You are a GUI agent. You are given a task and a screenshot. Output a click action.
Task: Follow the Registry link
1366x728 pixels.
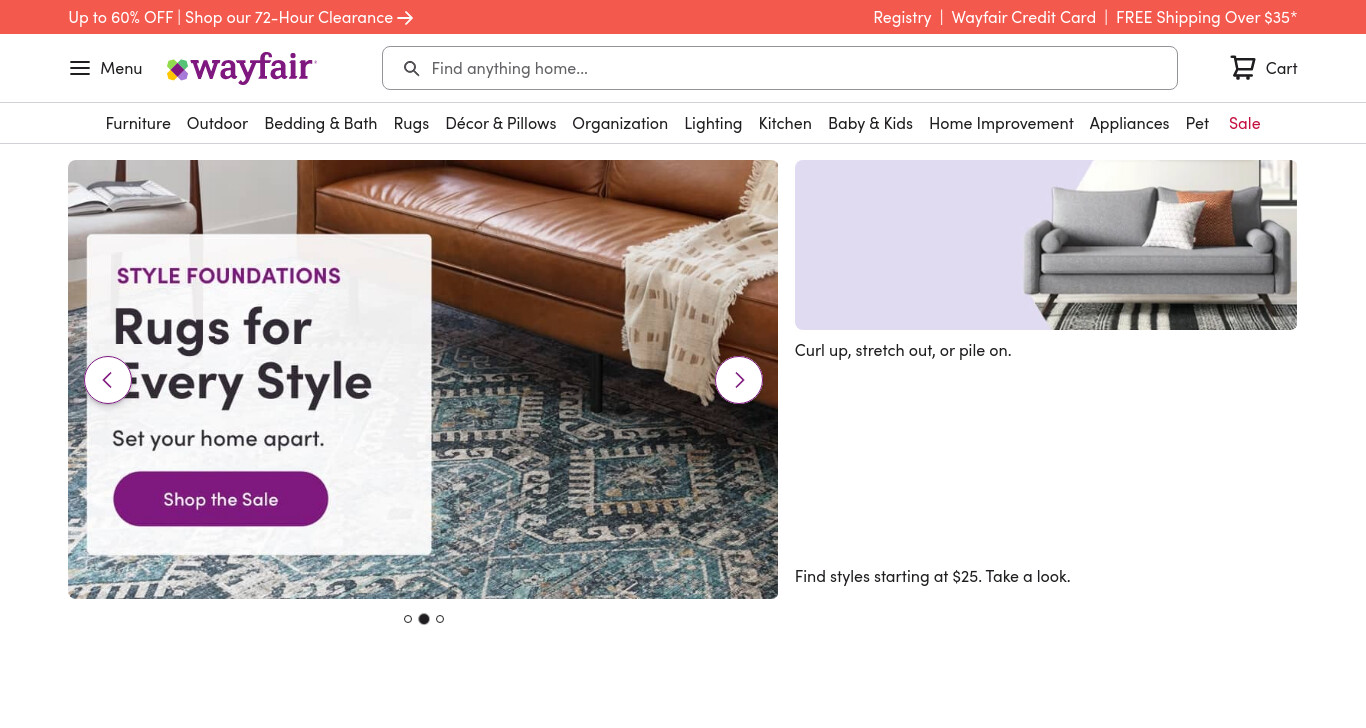pyautogui.click(x=902, y=17)
